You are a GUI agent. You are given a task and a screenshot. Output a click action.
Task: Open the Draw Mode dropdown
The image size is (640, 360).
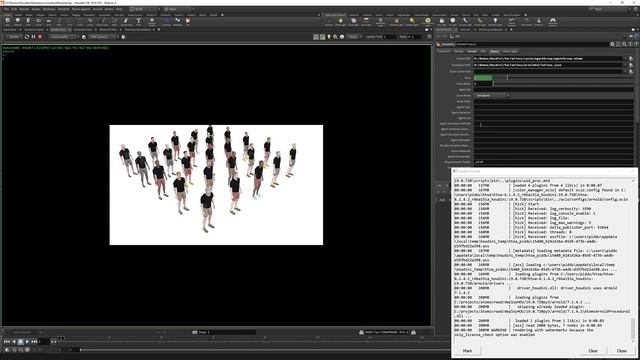492,96
